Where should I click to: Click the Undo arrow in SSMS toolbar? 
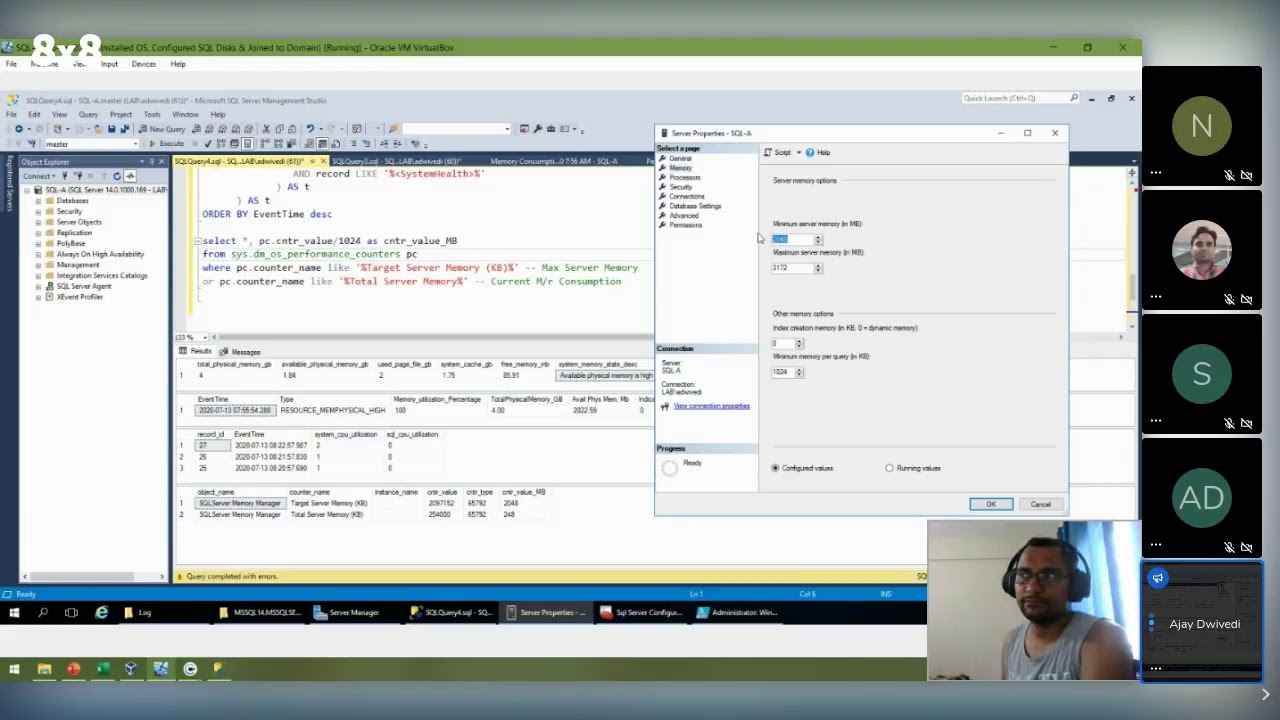(x=311, y=129)
